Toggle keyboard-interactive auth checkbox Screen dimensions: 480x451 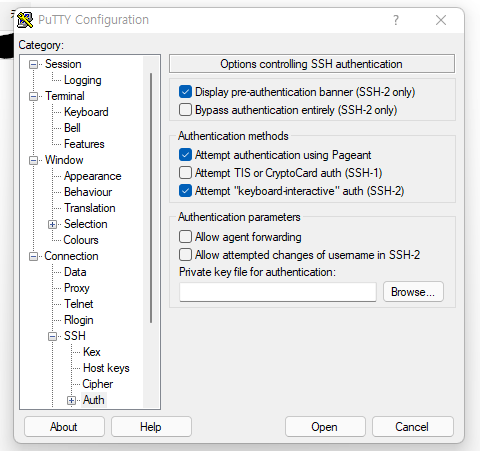(x=185, y=191)
